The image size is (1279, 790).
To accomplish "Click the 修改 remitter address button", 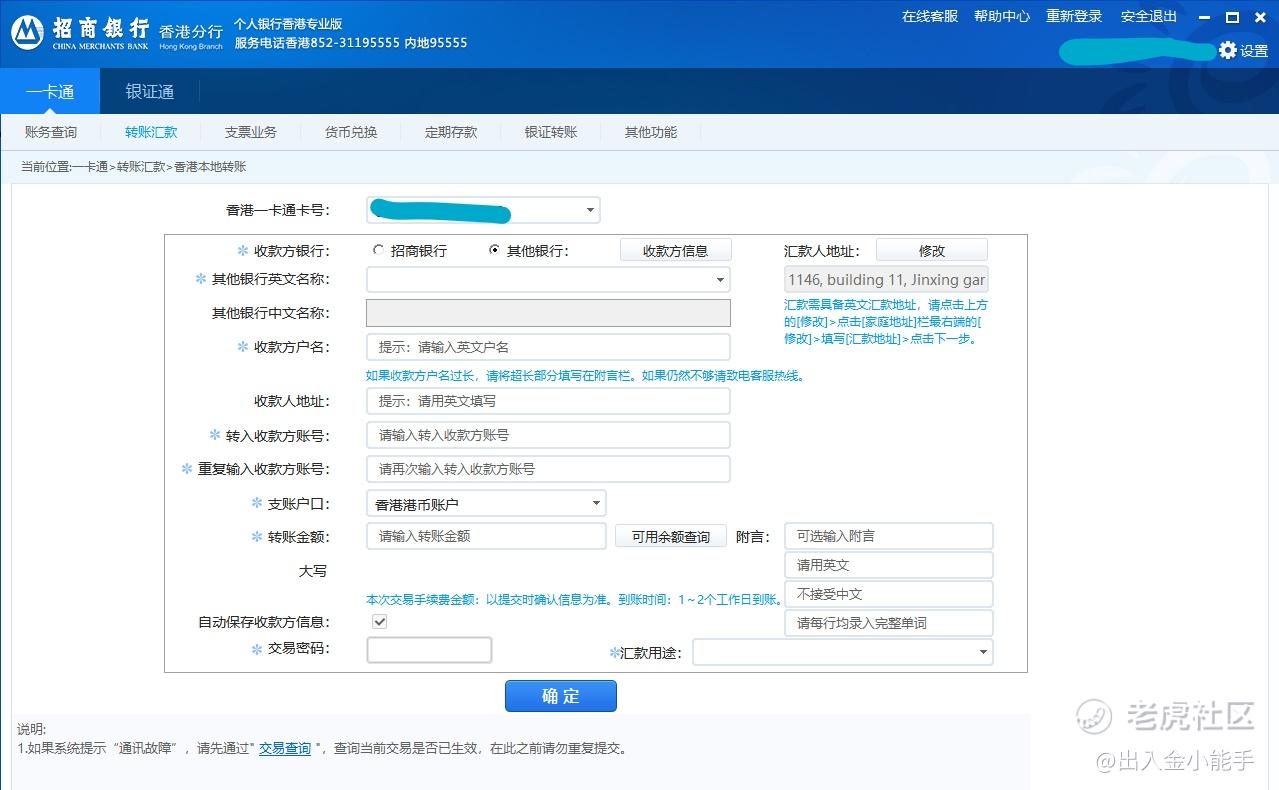I will pyautogui.click(x=932, y=250).
